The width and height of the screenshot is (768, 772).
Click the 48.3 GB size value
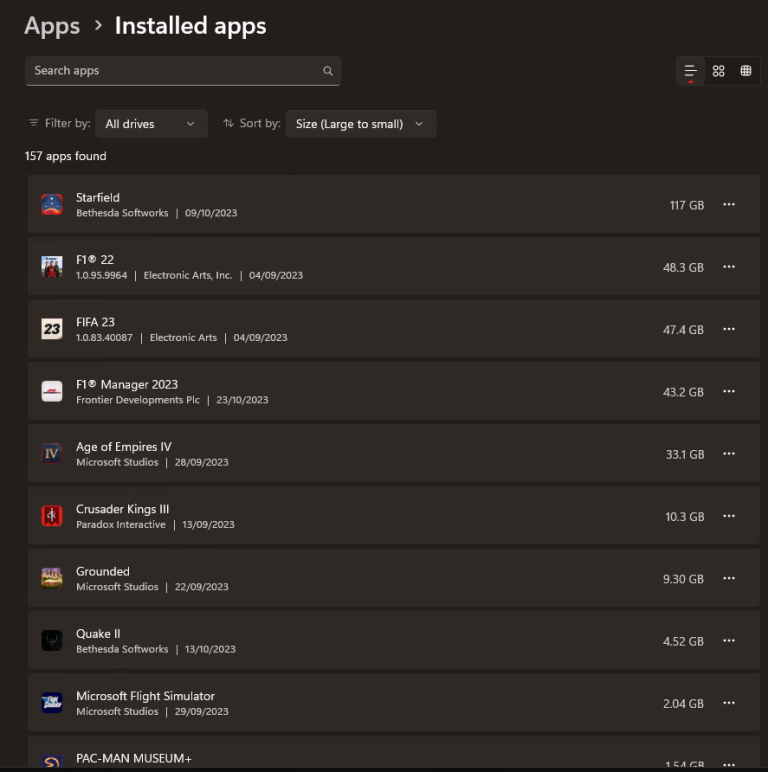tap(683, 267)
